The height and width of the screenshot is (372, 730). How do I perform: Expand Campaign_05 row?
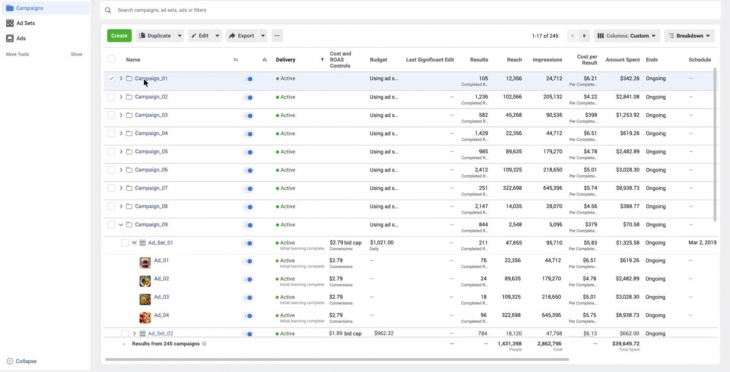click(x=121, y=151)
